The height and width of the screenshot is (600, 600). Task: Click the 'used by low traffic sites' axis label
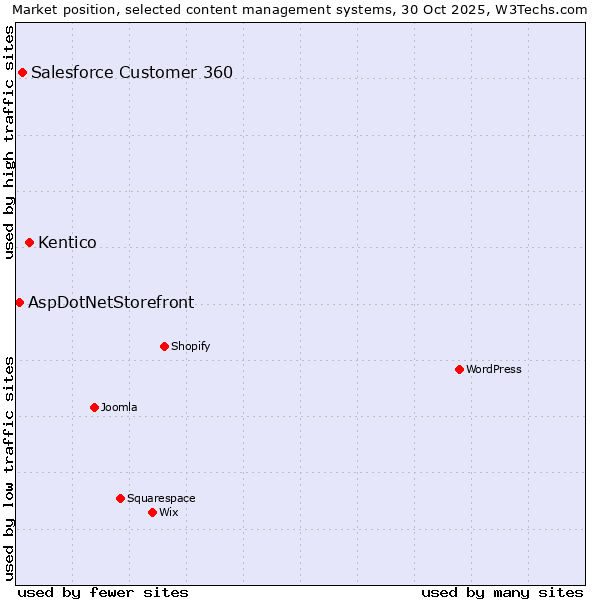point(9,468)
